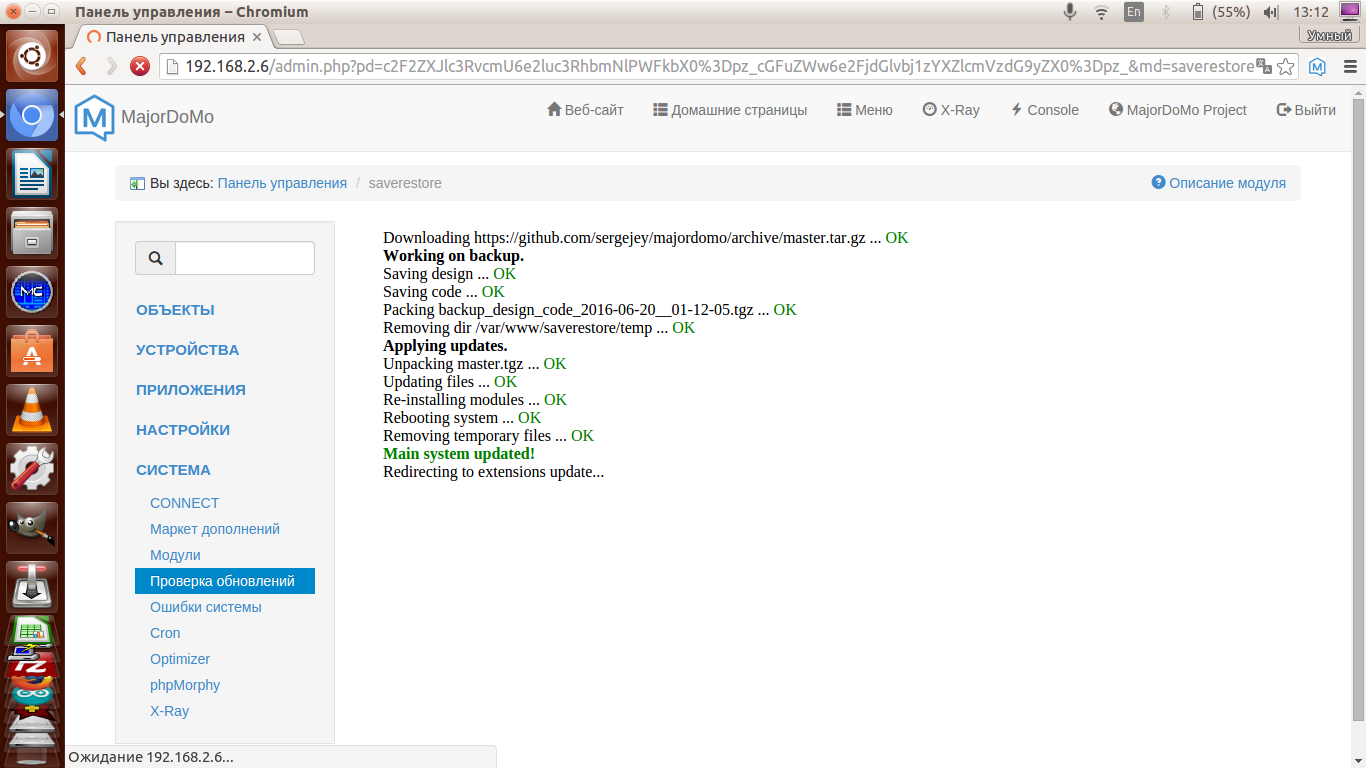
Task: Click the translate page icon in address bar
Action: pos(1264,67)
